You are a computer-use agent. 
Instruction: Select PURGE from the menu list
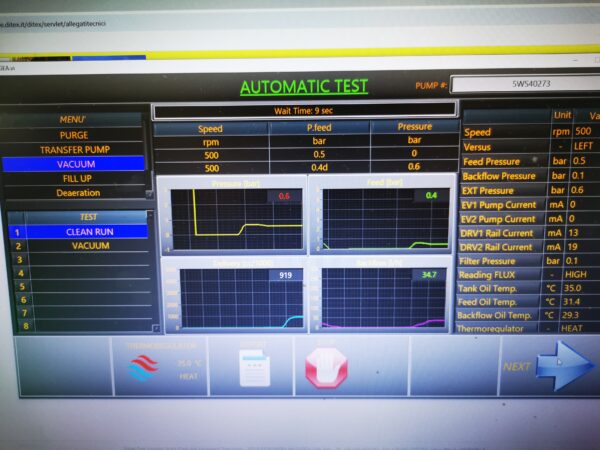tap(74, 135)
